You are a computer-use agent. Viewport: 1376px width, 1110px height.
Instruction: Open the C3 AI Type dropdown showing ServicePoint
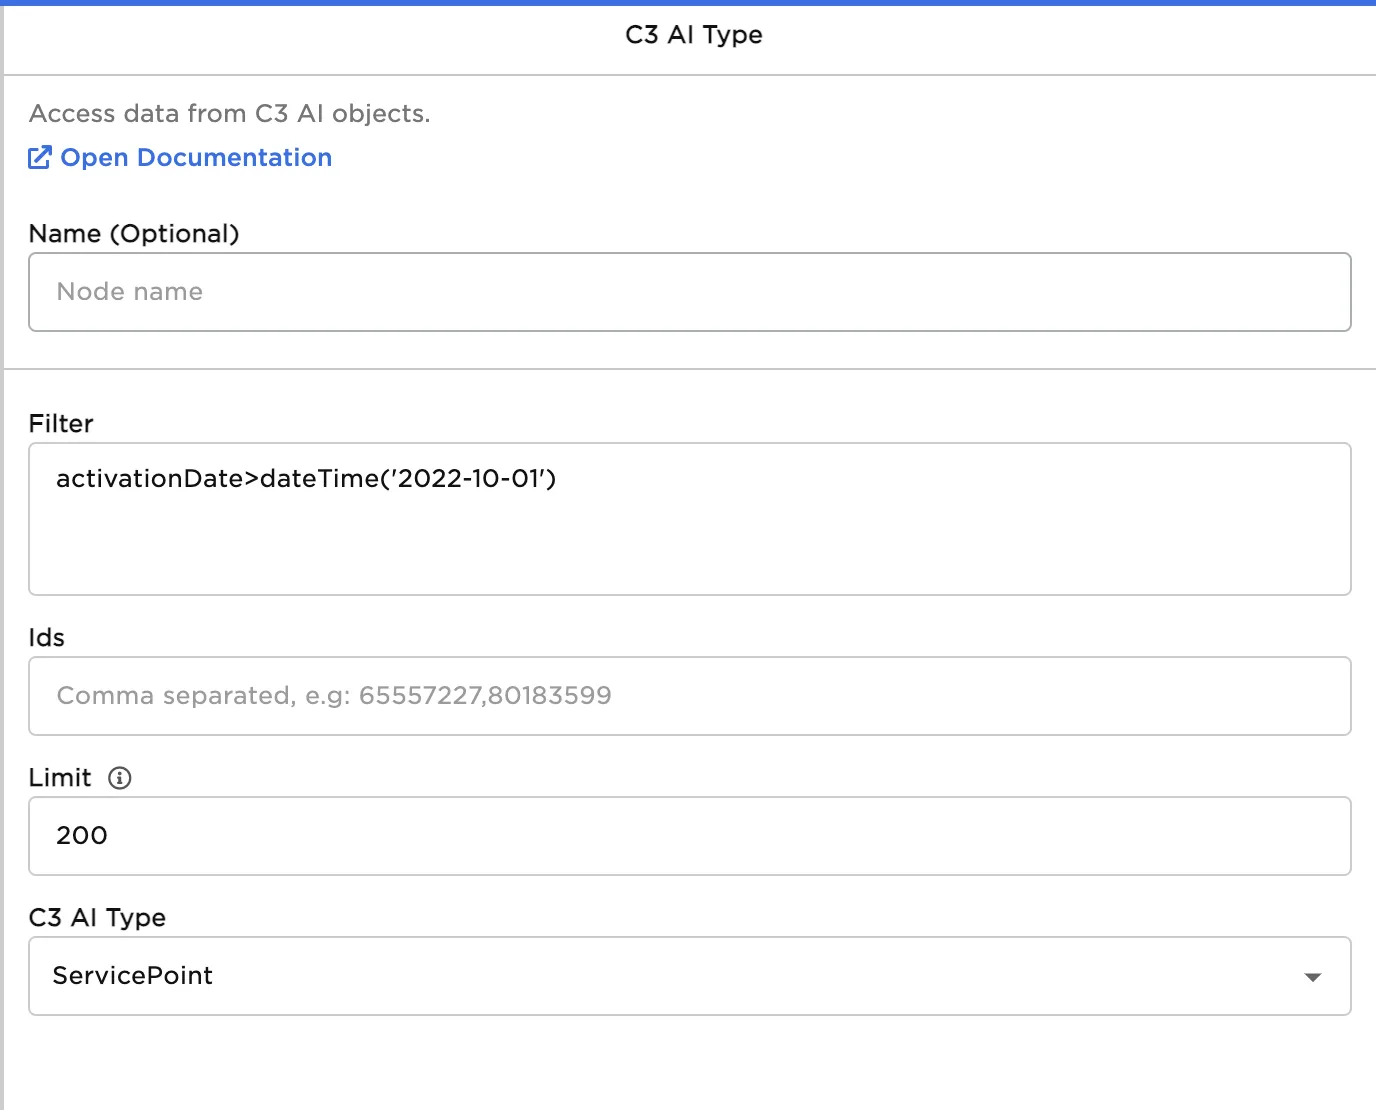(690, 976)
